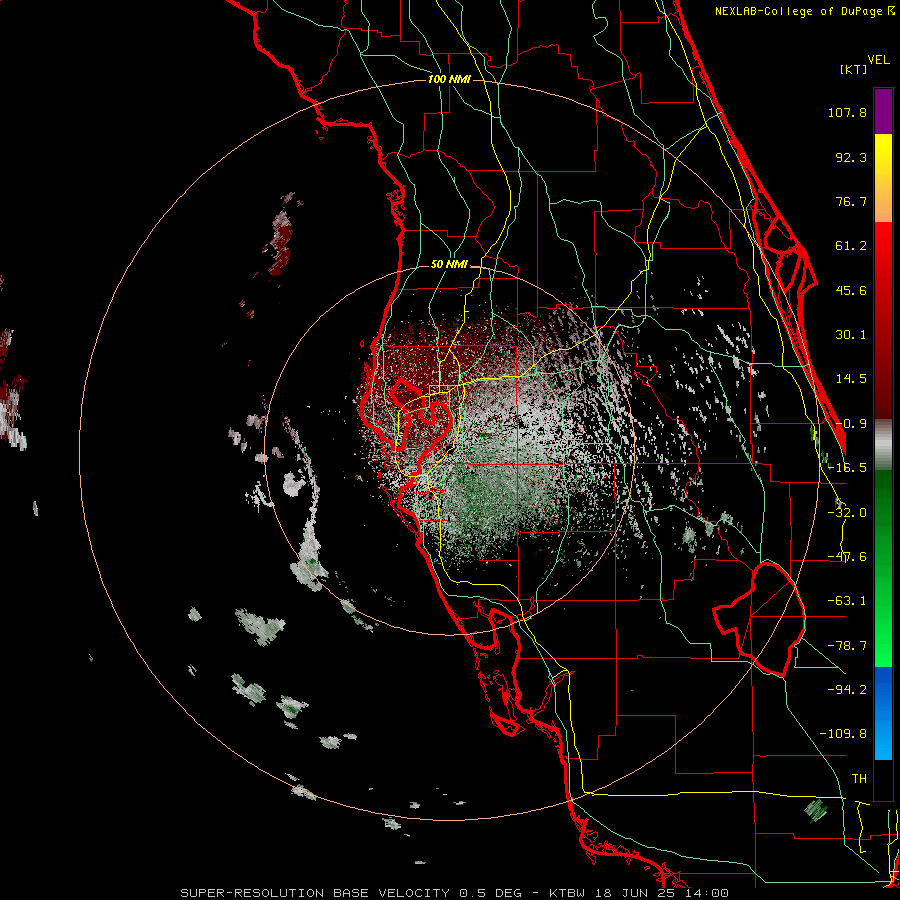Pick the yellow segment of velocity color bar

[x=883, y=178]
